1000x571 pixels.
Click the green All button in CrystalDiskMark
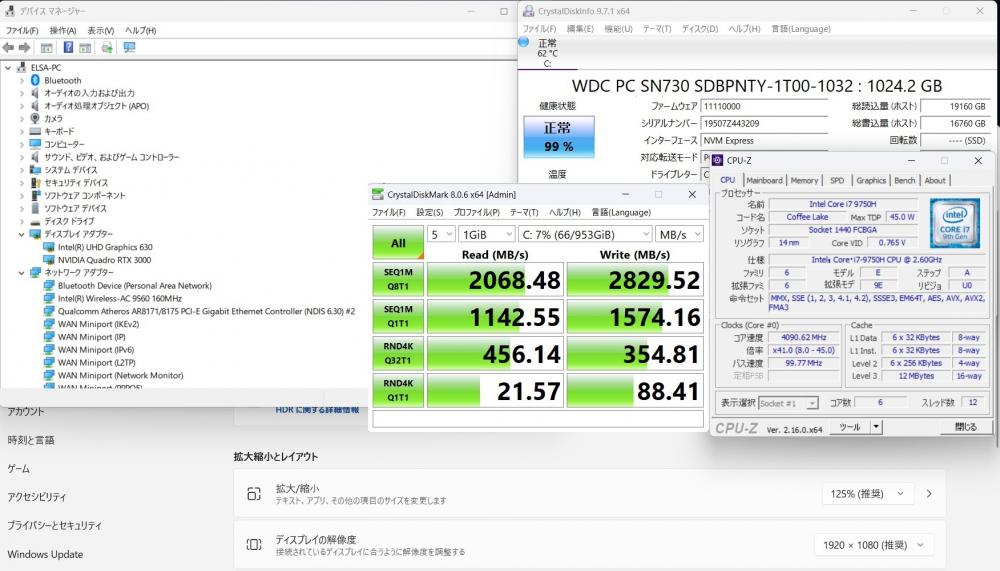[398, 242]
